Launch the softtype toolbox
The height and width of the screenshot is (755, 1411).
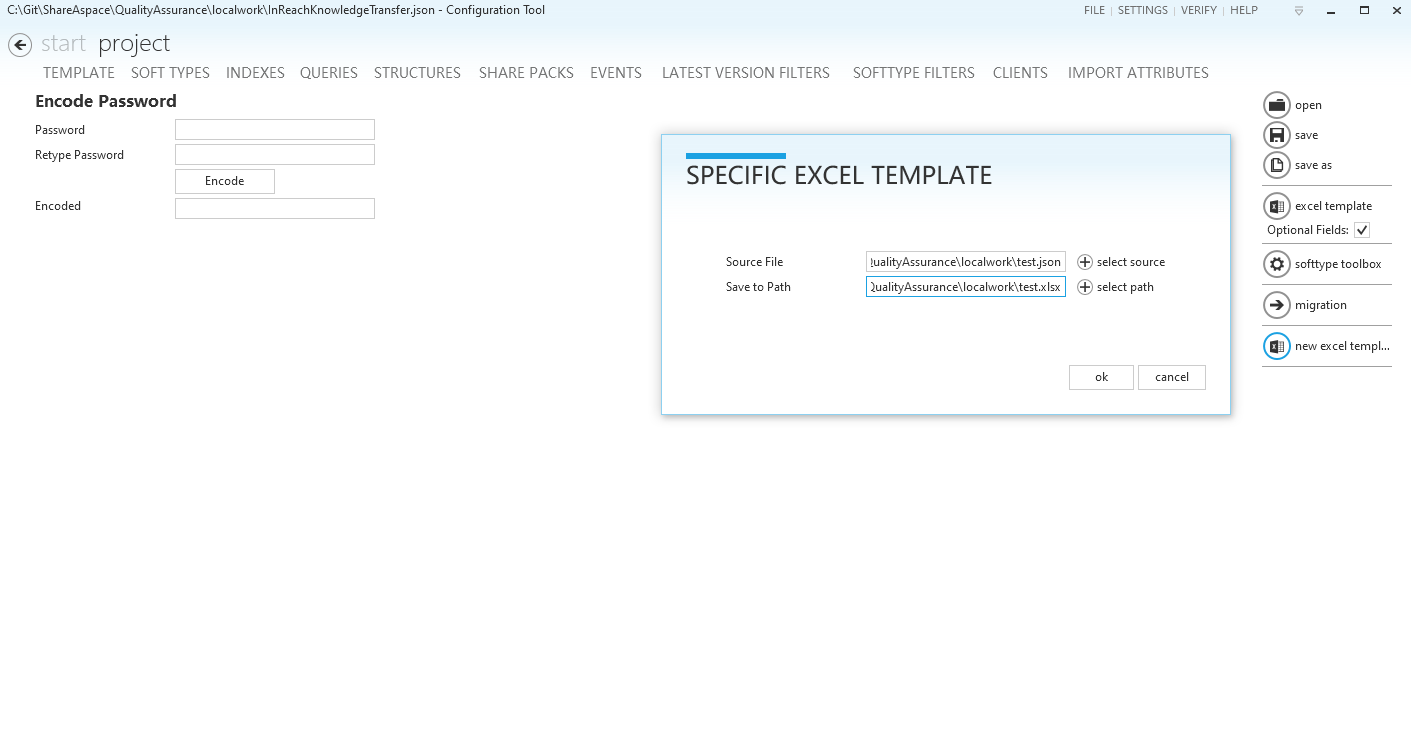(x=1277, y=264)
